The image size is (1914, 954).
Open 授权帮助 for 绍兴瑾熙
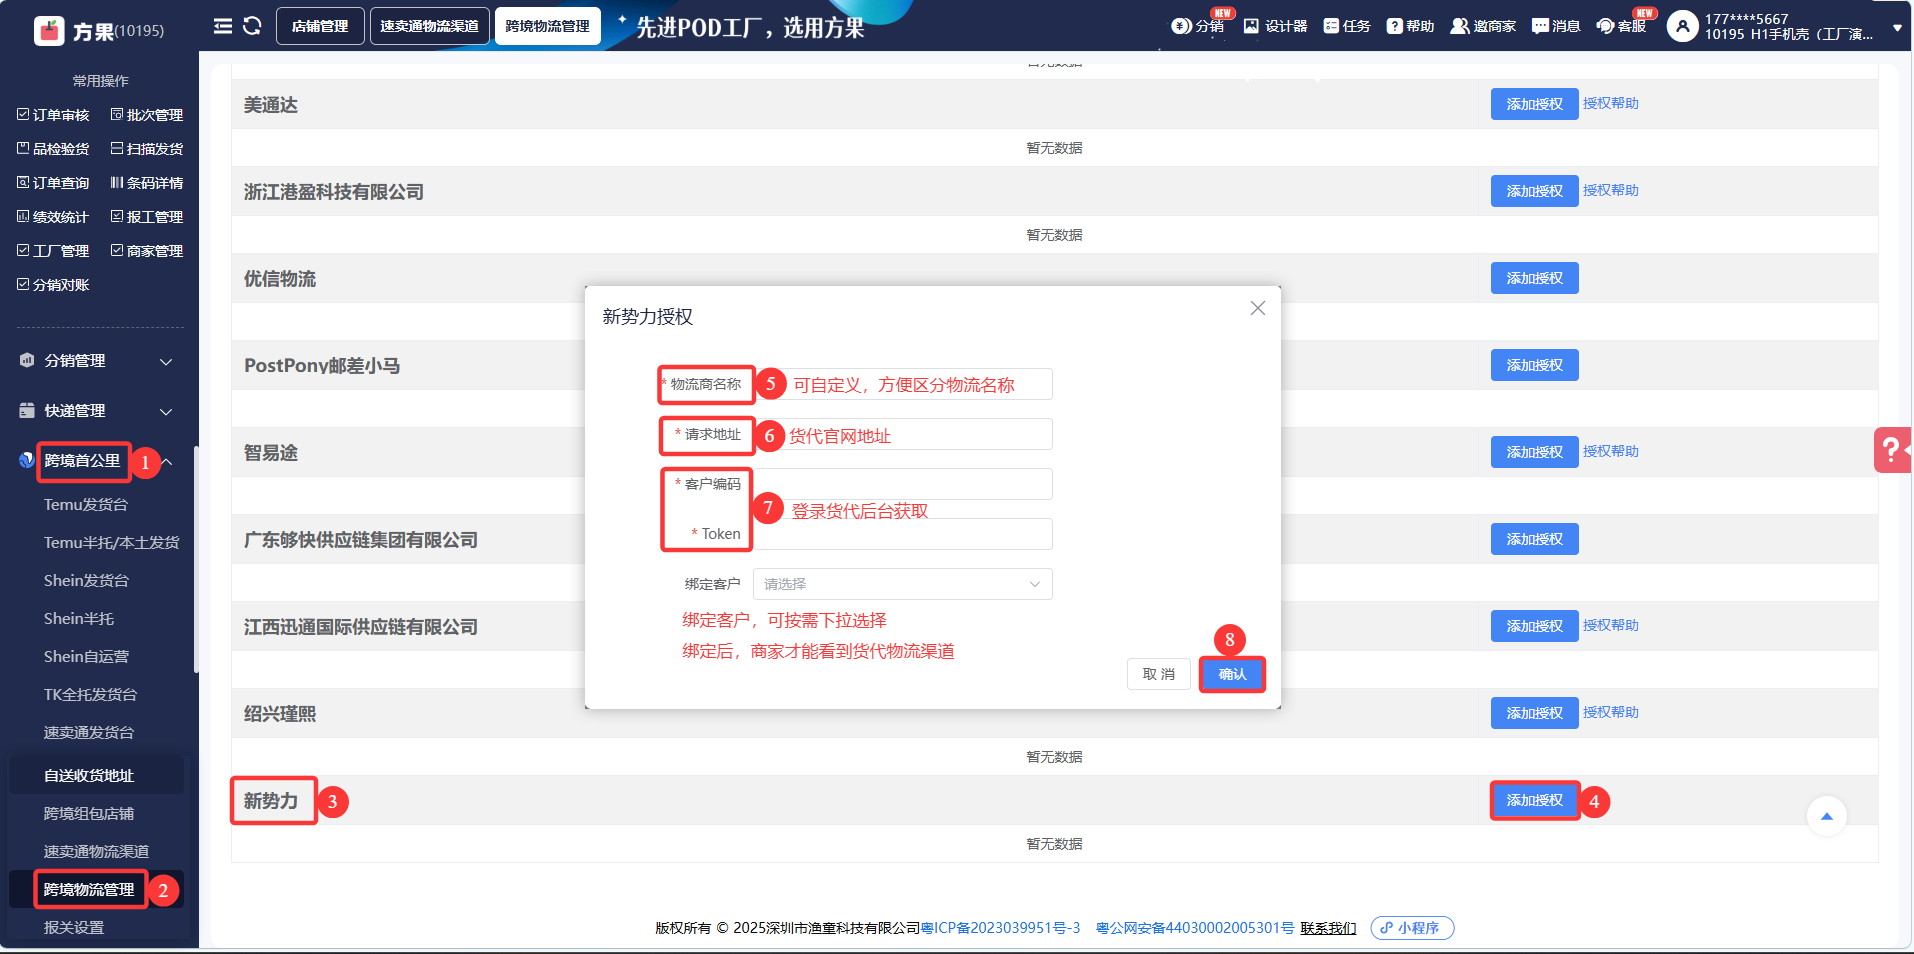[x=1611, y=713]
